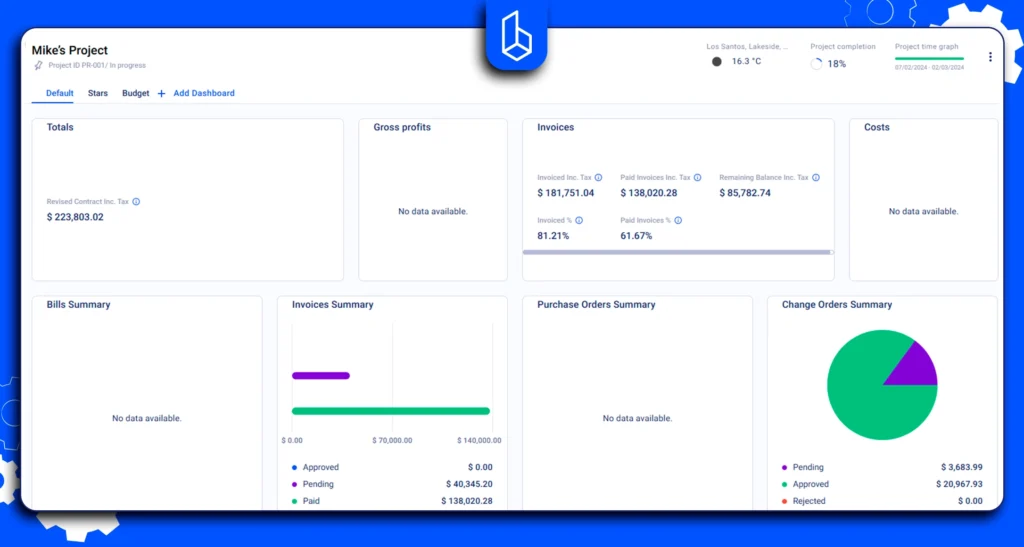This screenshot has width=1024, height=547.
Task: Click info icon next to Paid Invoices Inc. Tax
Action: point(697,178)
